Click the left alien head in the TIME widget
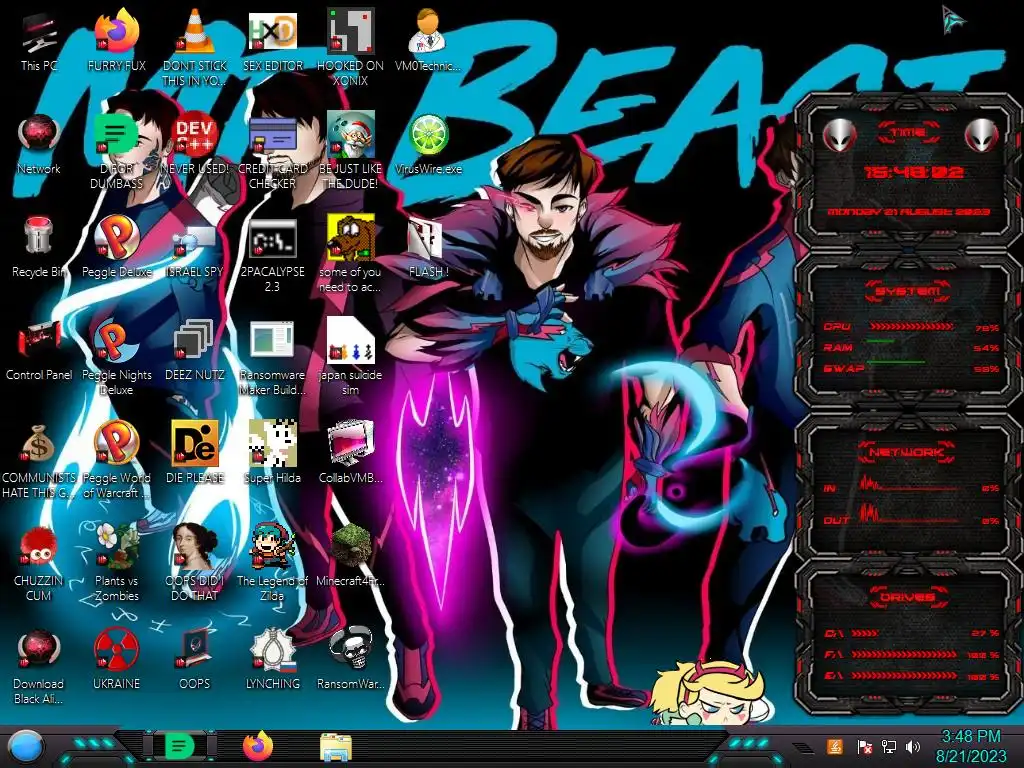This screenshot has height=768, width=1024. pos(839,135)
